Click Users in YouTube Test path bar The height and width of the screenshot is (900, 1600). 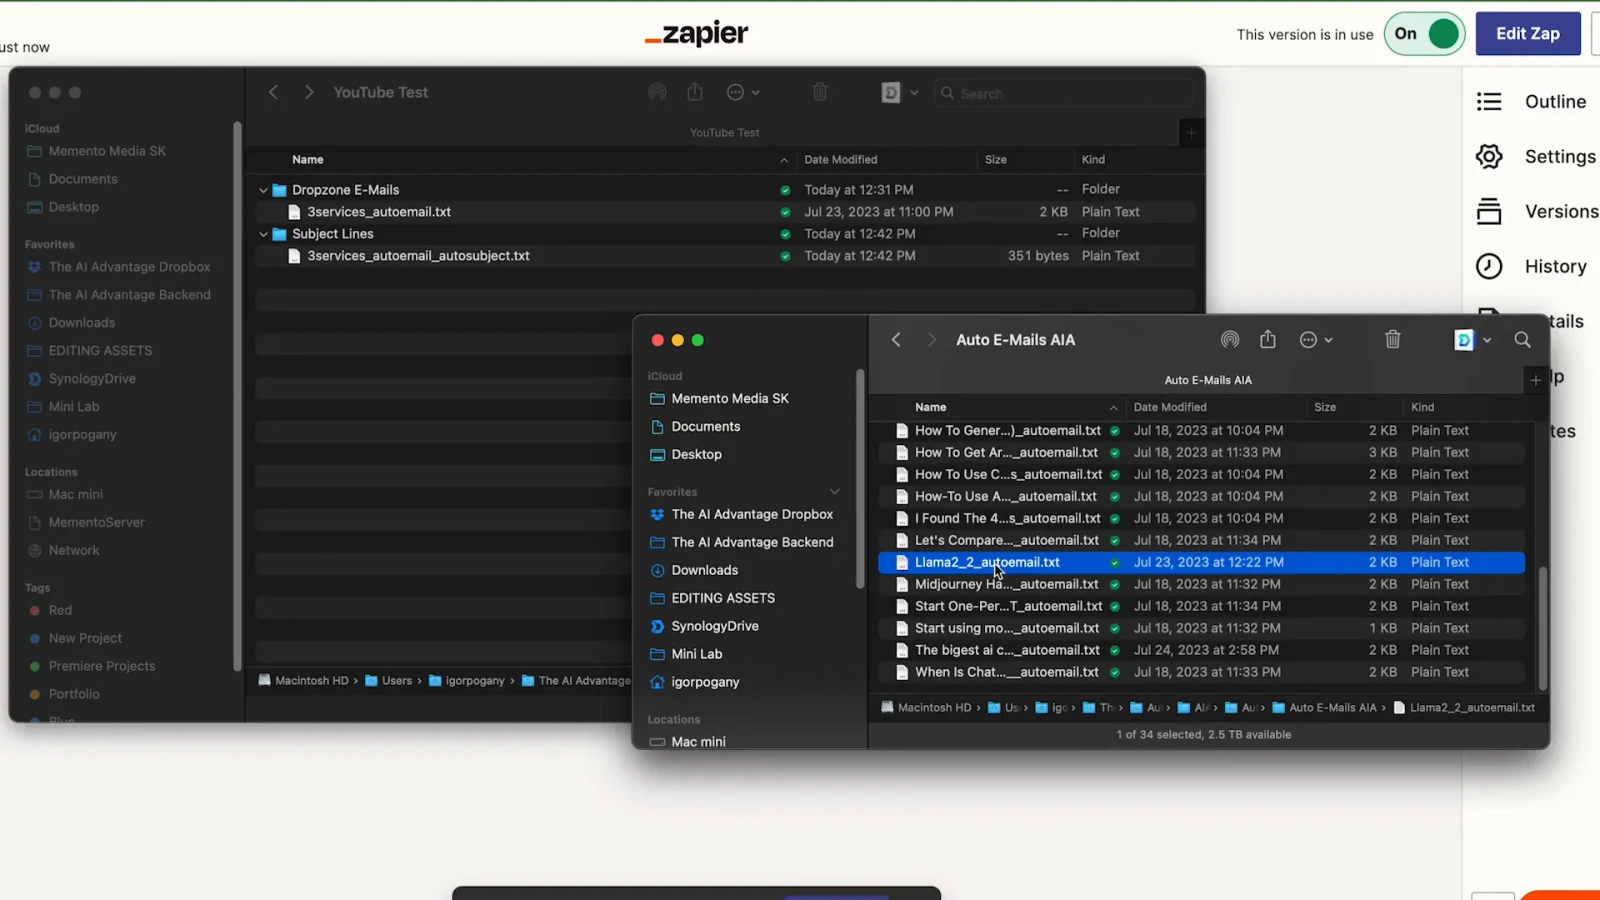pyautogui.click(x=388, y=681)
